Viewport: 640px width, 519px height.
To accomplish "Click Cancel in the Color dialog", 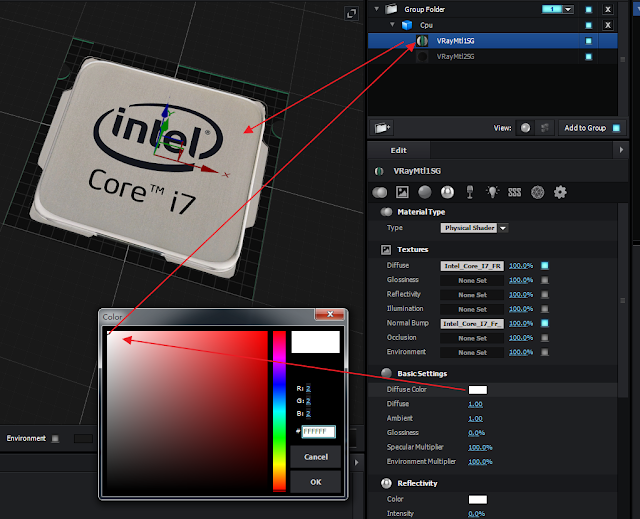I will pyautogui.click(x=316, y=457).
